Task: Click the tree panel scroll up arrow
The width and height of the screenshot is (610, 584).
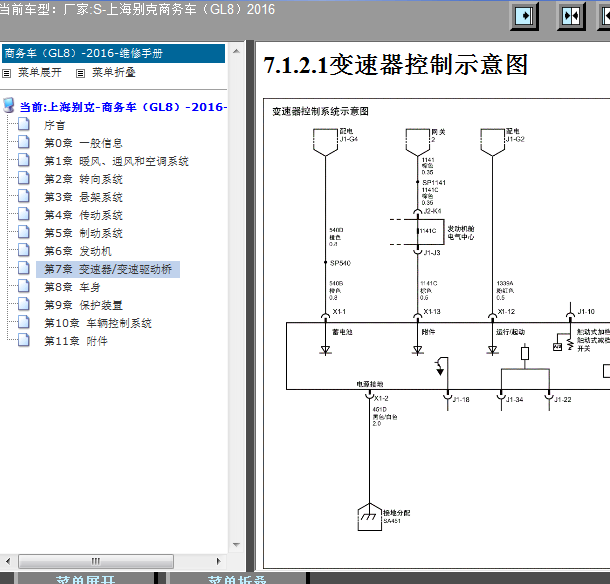Action: tap(236, 51)
